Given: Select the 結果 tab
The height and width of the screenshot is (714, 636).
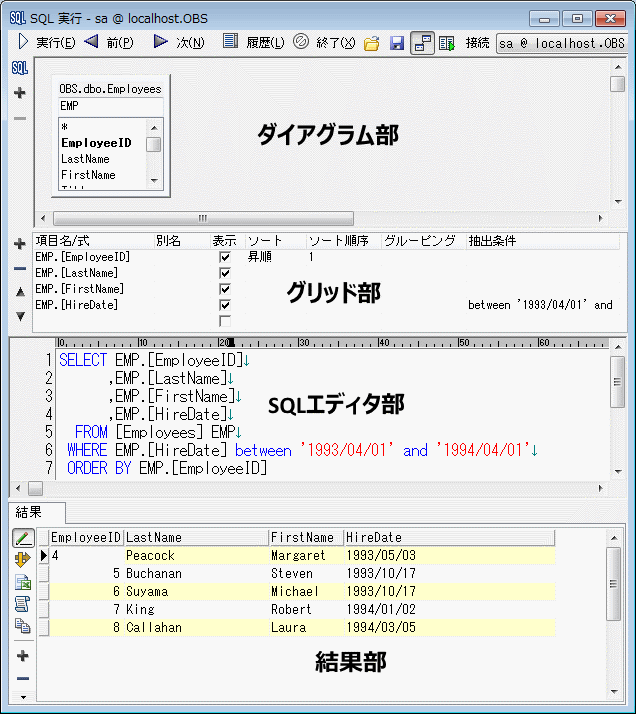Looking at the screenshot, I should pyautogui.click(x=30, y=511).
